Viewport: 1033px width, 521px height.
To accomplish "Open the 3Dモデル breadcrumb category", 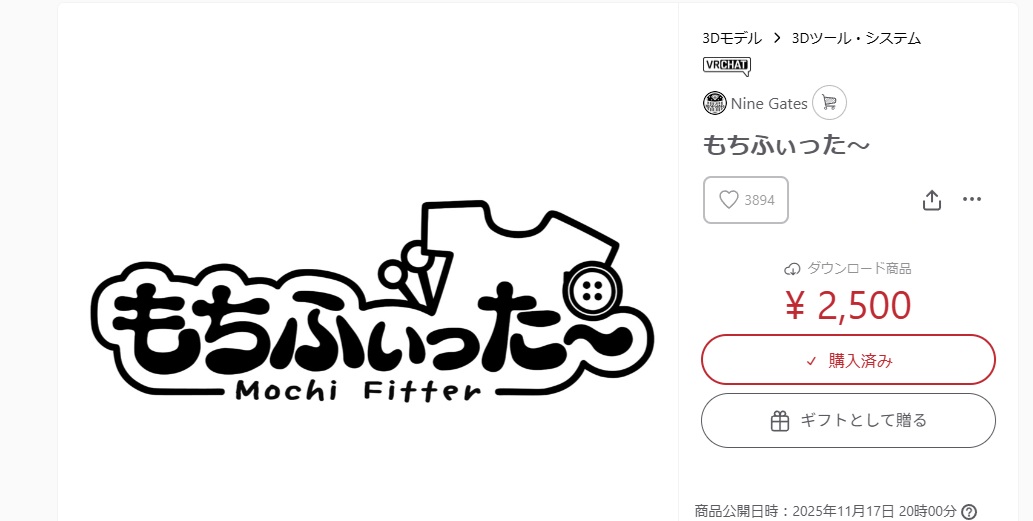I will [x=732, y=38].
